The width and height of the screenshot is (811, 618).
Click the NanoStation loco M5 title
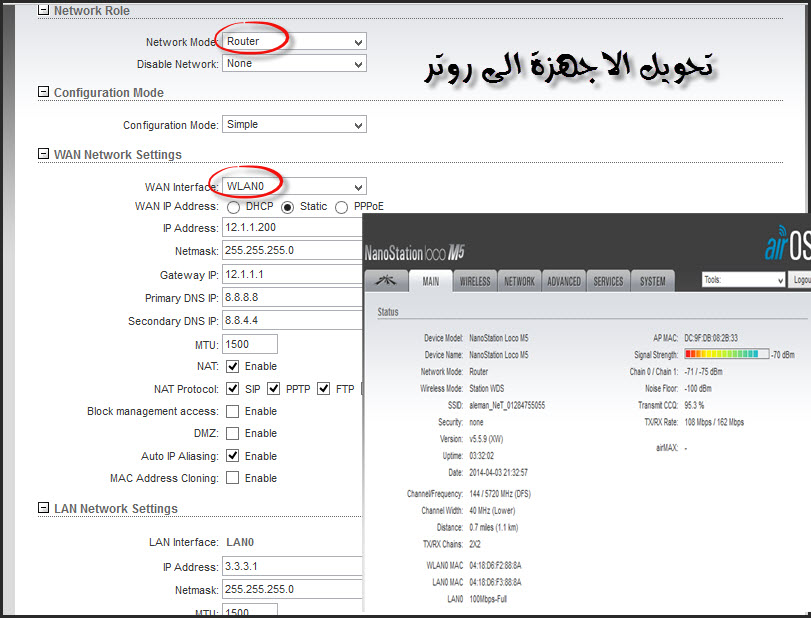click(414, 253)
